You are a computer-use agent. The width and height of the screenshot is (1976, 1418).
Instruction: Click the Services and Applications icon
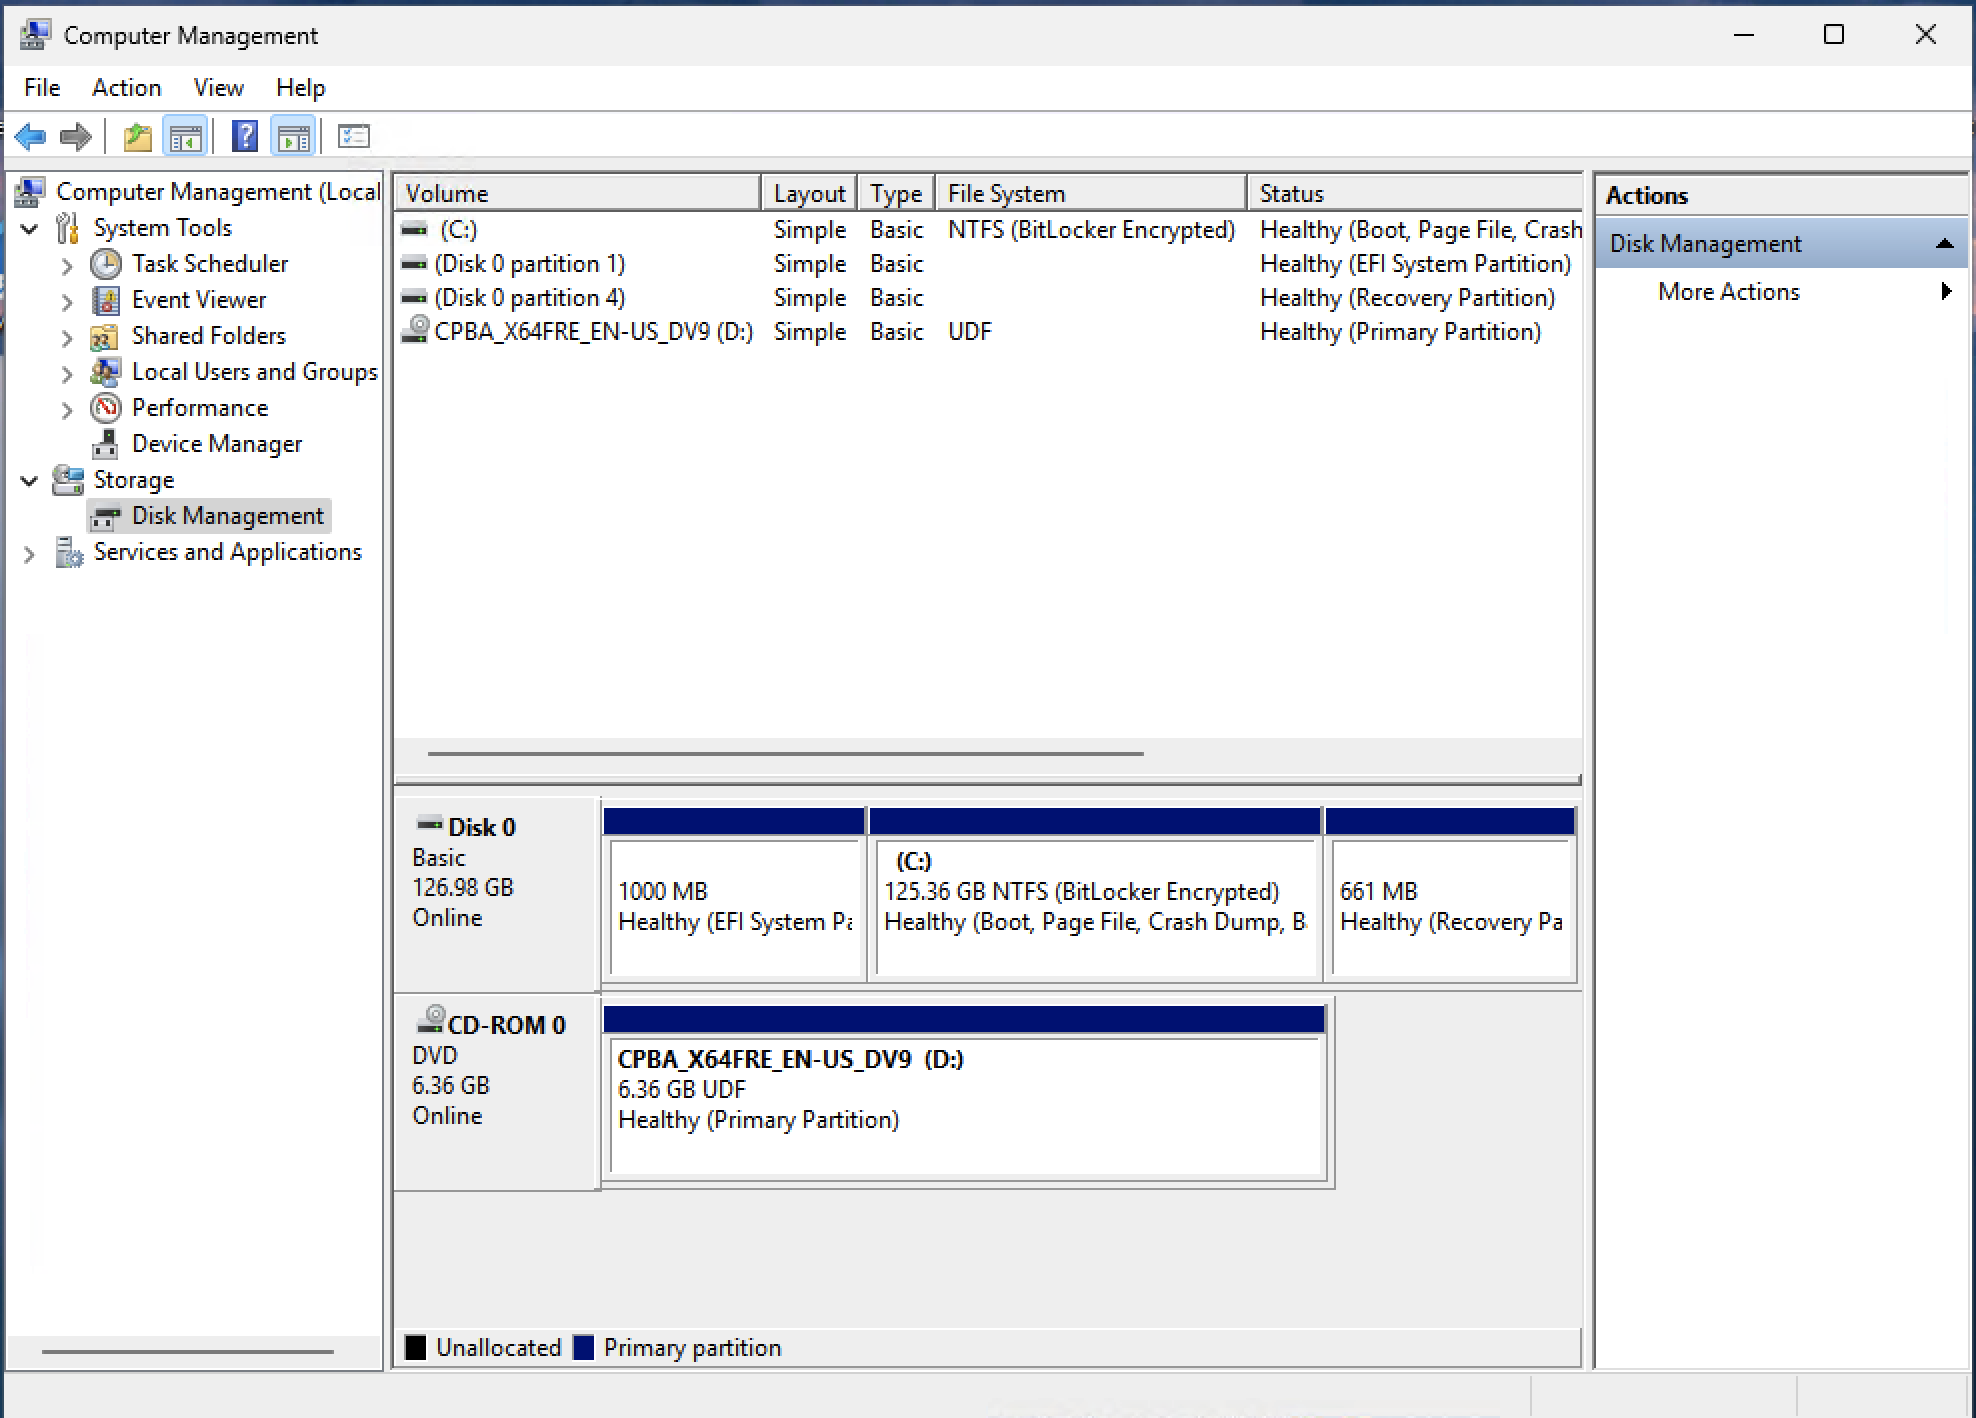point(68,552)
